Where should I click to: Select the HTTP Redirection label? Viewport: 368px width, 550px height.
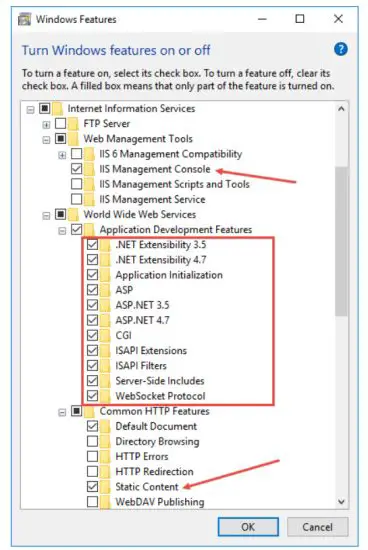click(154, 472)
